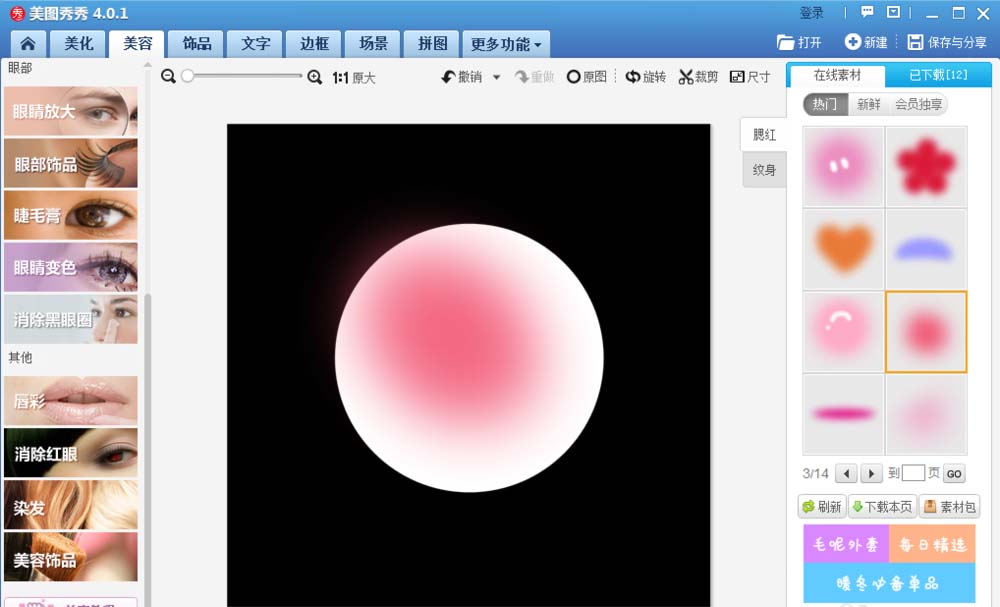The image size is (1000, 607).
Task: Open the 唇彩 lip gloss tool
Action: tap(71, 400)
